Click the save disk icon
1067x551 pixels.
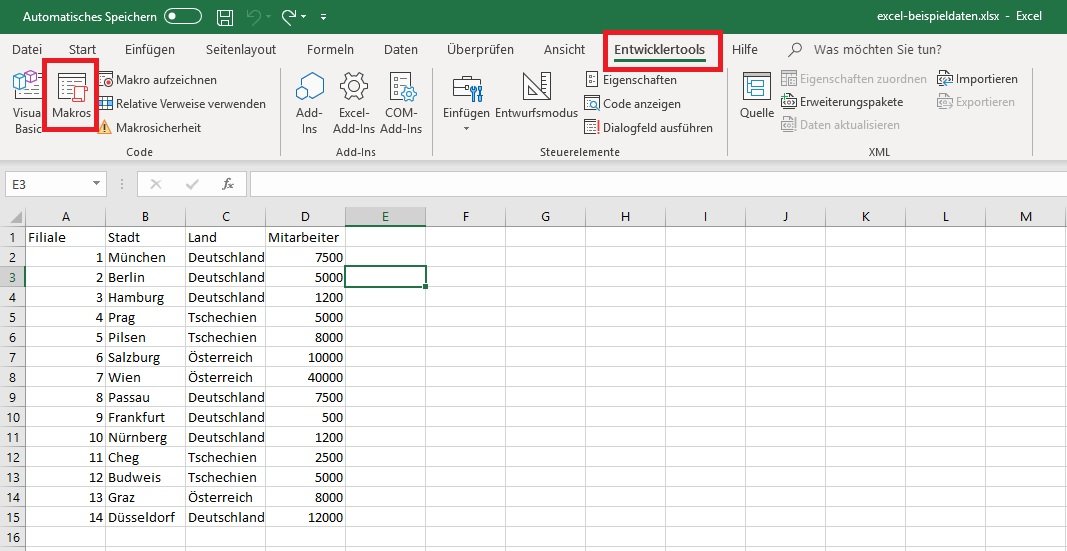click(225, 17)
